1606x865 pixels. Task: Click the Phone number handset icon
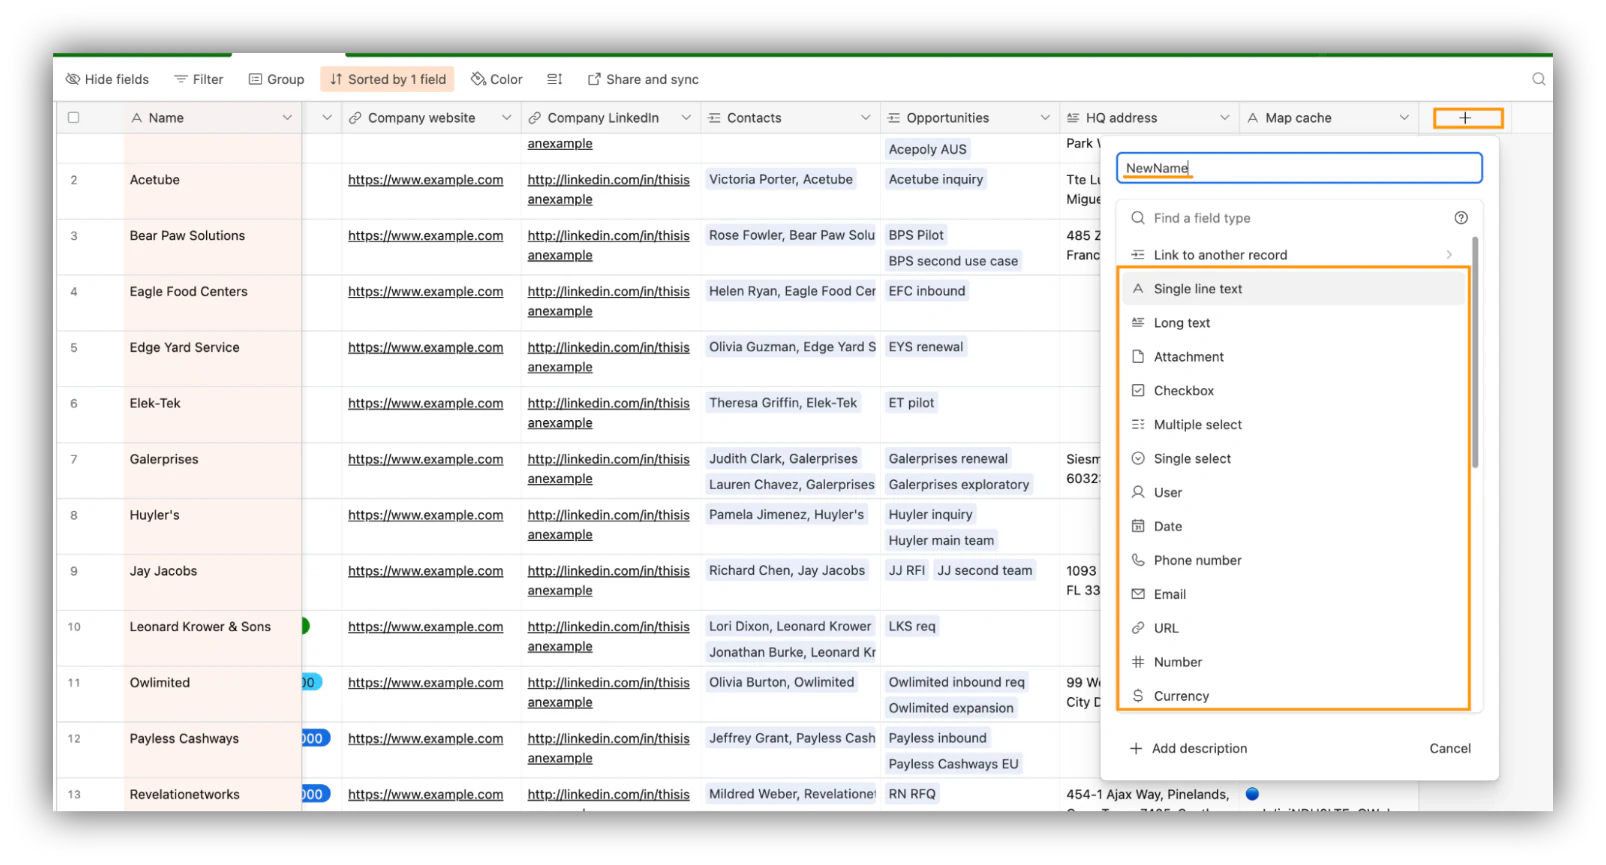1138,560
